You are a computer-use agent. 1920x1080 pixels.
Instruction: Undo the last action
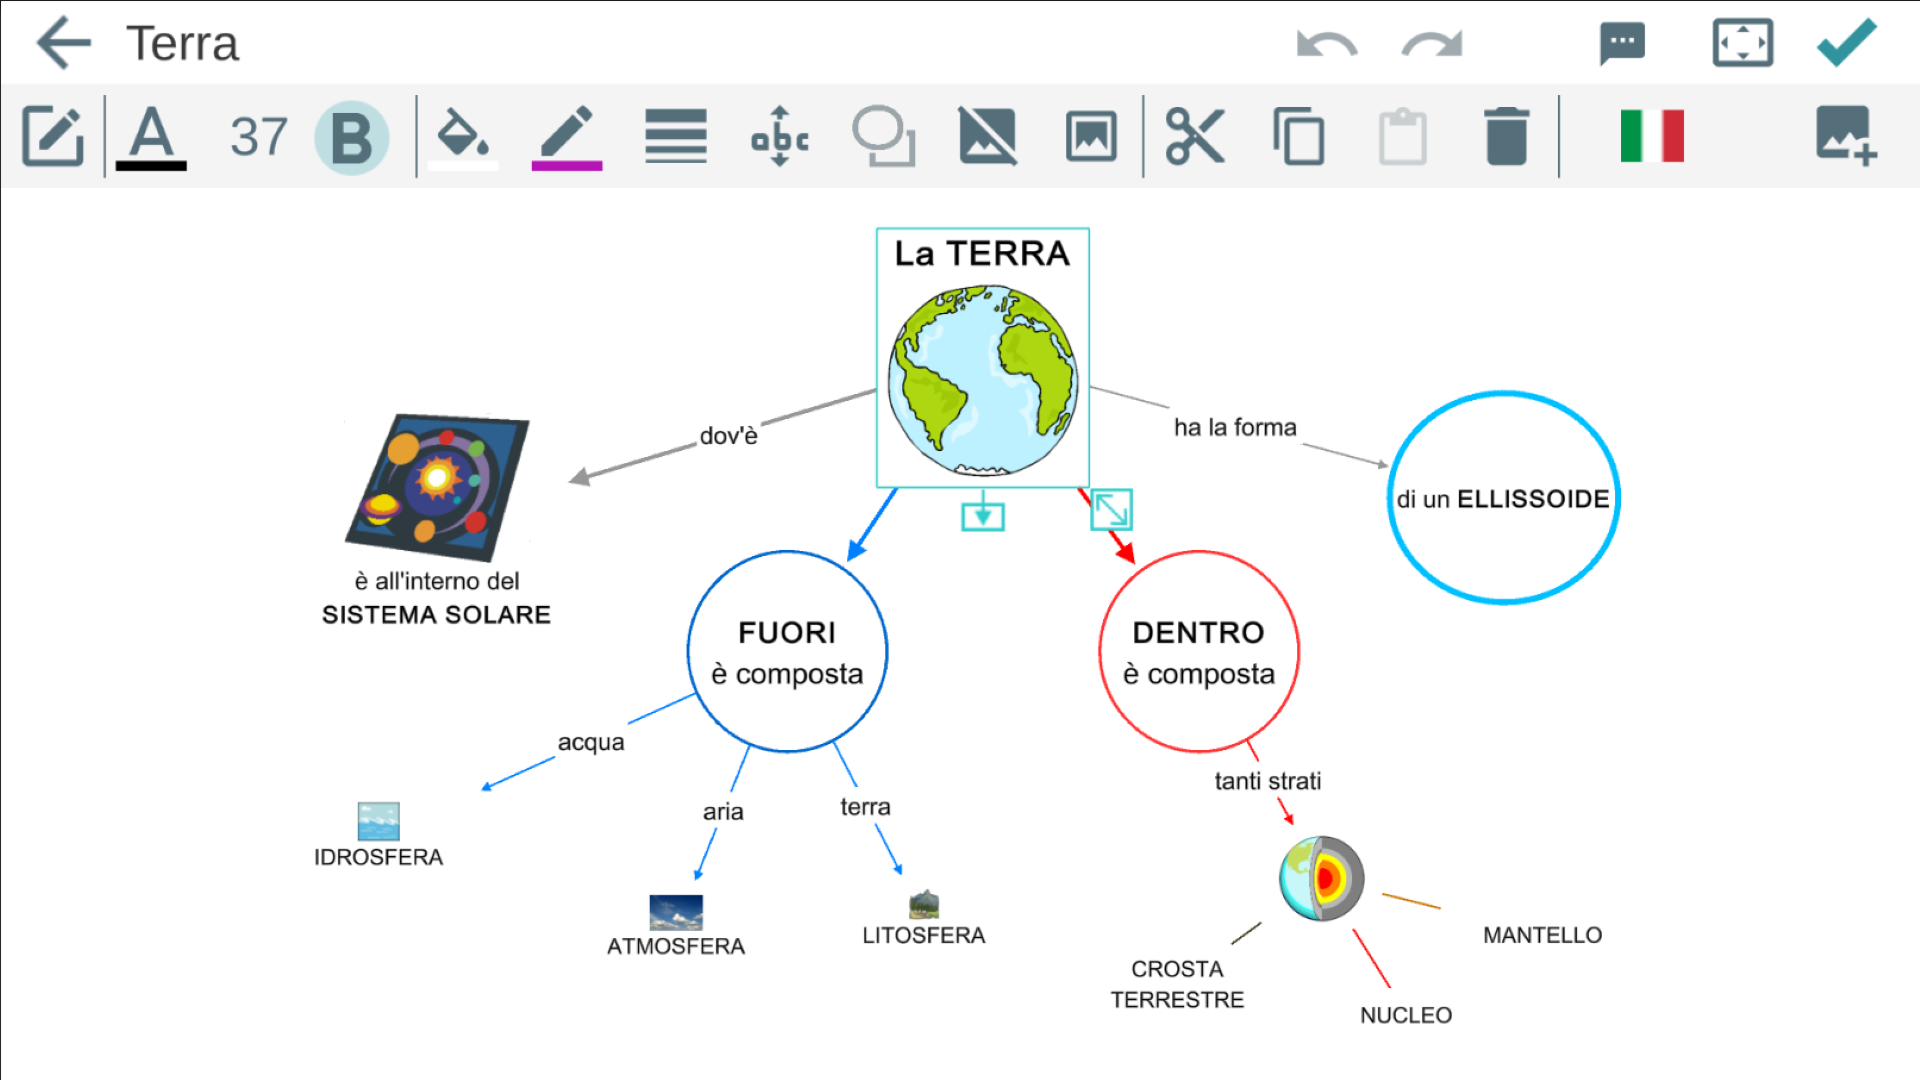(1326, 44)
